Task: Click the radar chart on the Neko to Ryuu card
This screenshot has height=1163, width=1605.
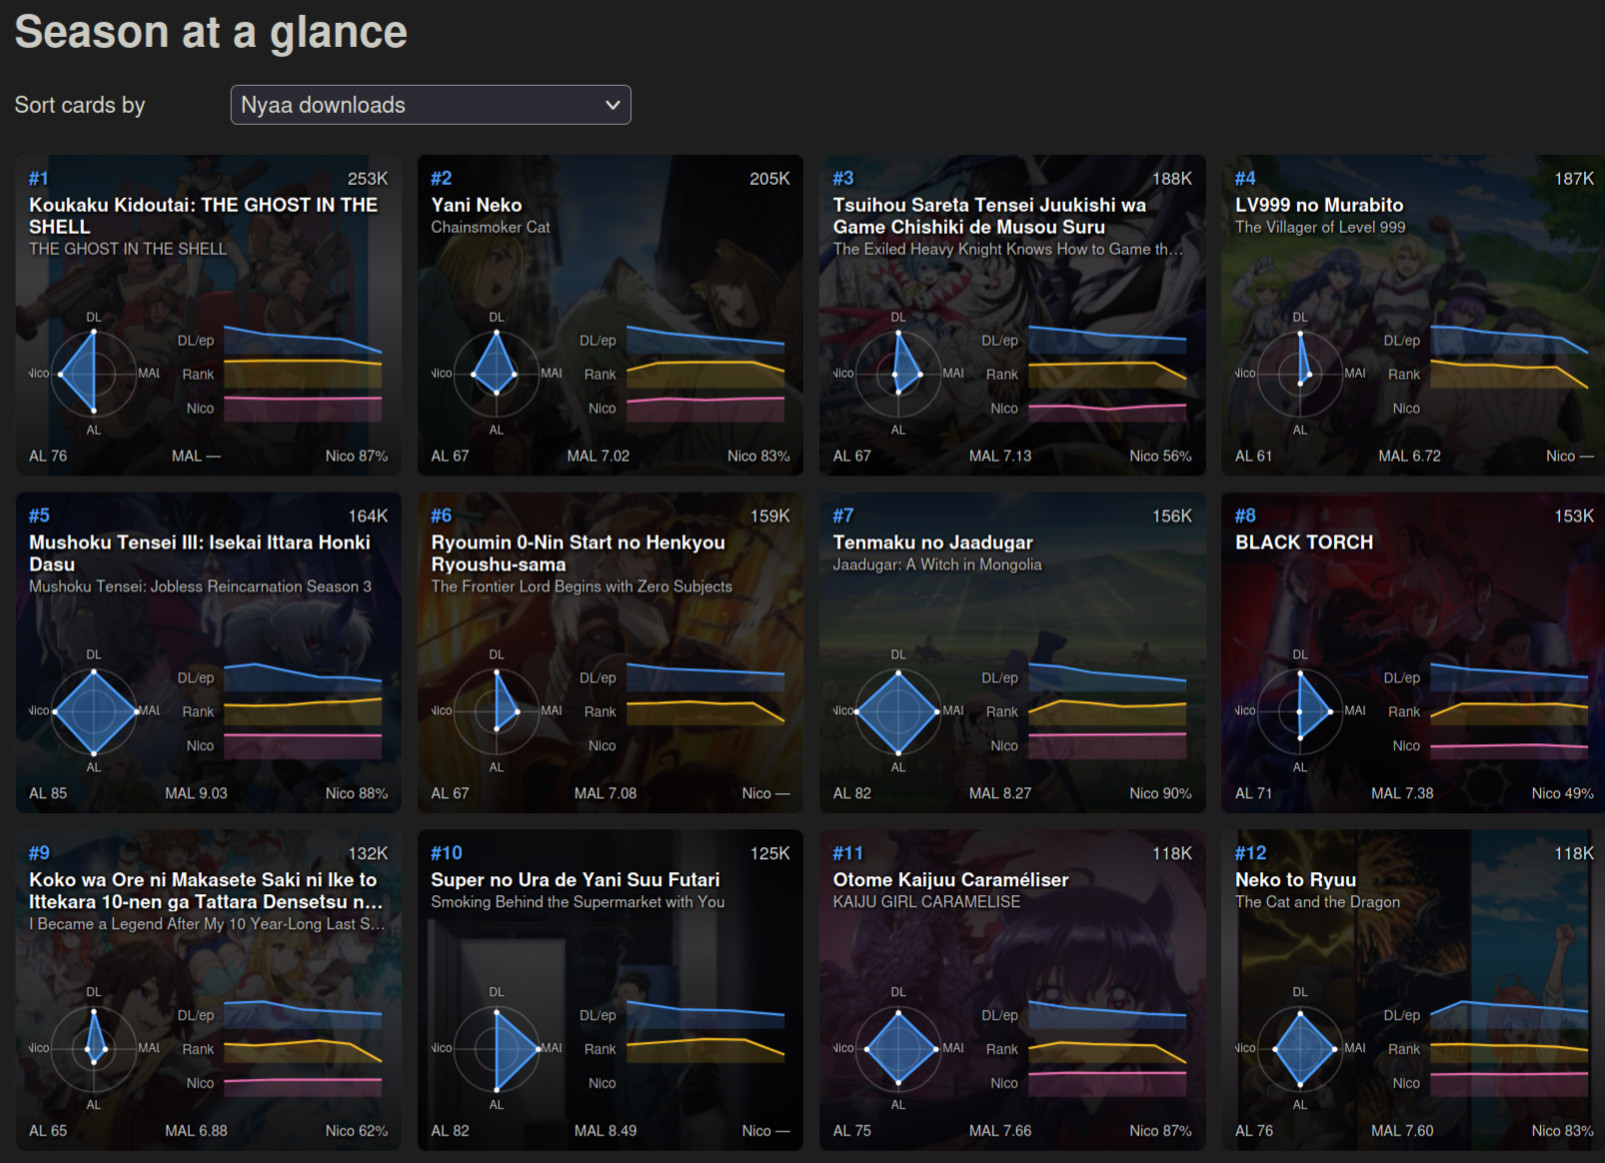Action: coord(1300,1049)
